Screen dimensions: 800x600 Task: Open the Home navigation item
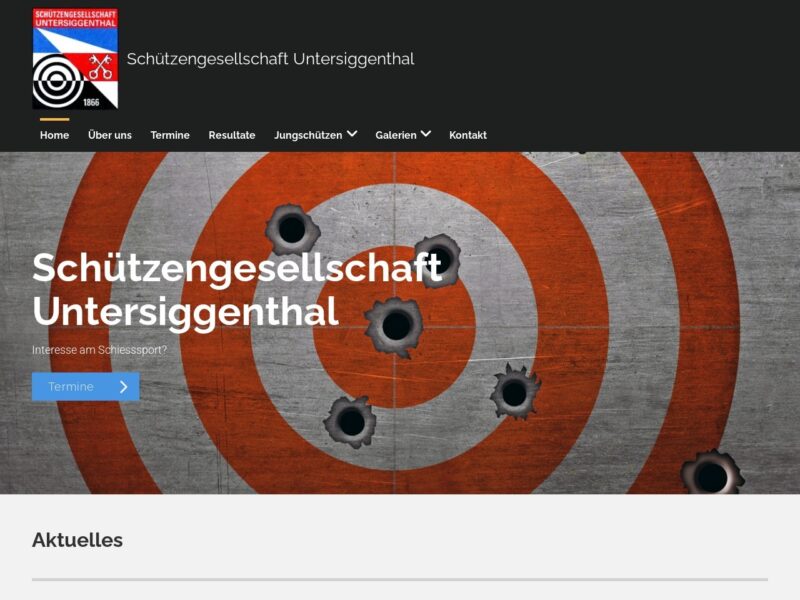[54, 135]
